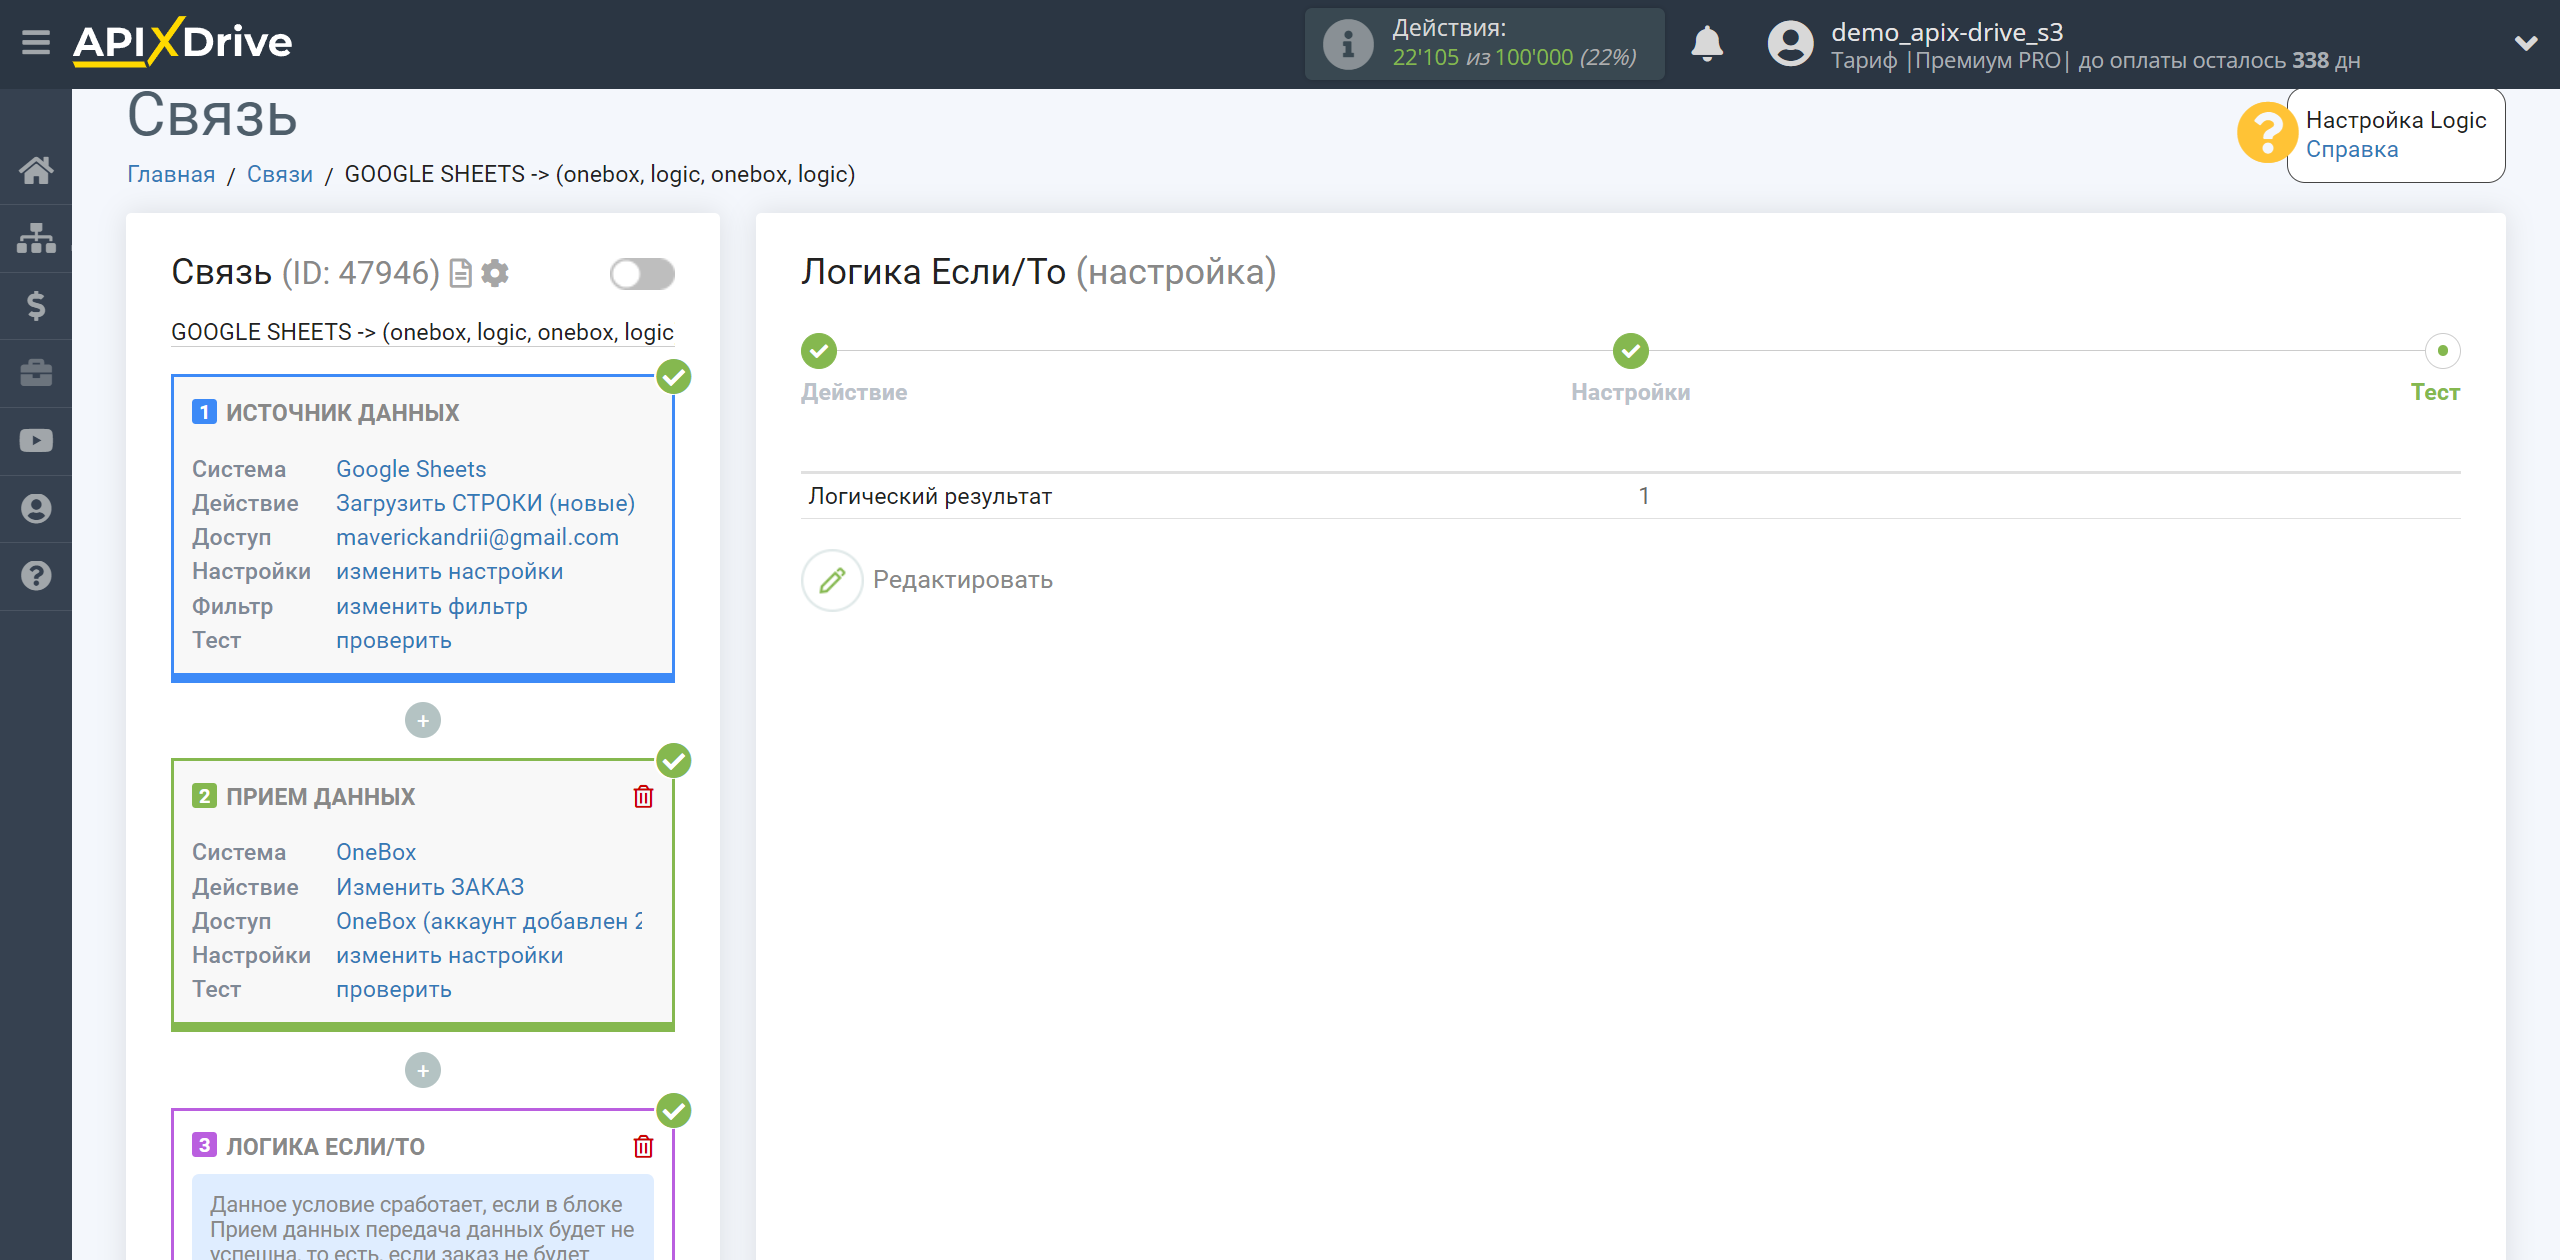This screenshot has height=1260, width=2560.
Task: Open OneBox system link
Action: pos(375,852)
